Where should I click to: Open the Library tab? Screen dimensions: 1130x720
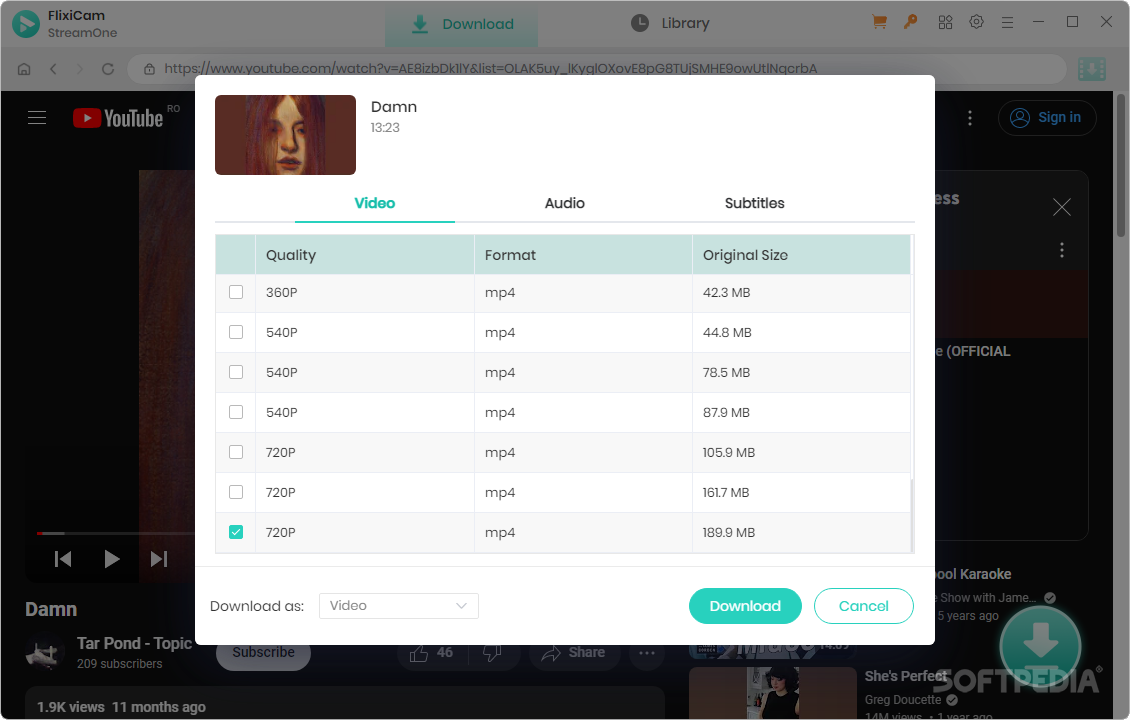(x=670, y=23)
